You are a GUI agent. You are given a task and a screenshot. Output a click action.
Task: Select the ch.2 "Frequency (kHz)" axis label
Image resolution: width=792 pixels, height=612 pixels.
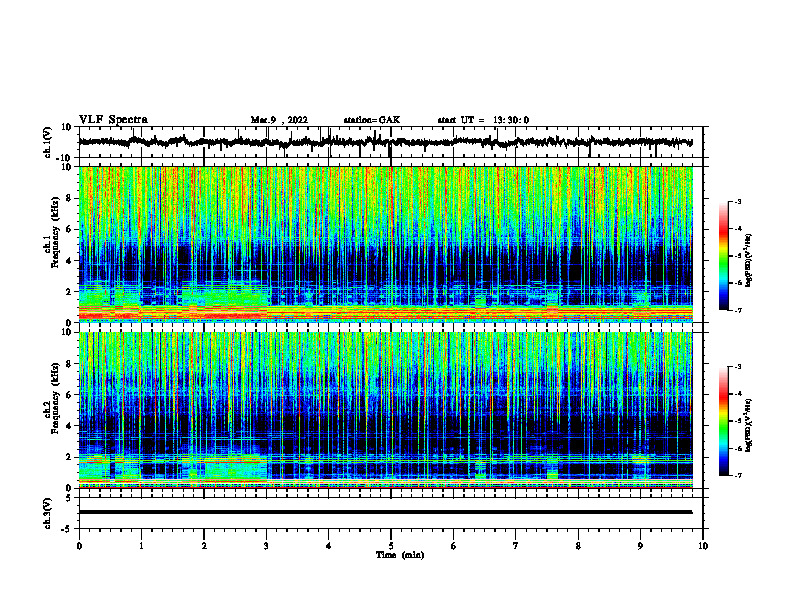[56, 398]
